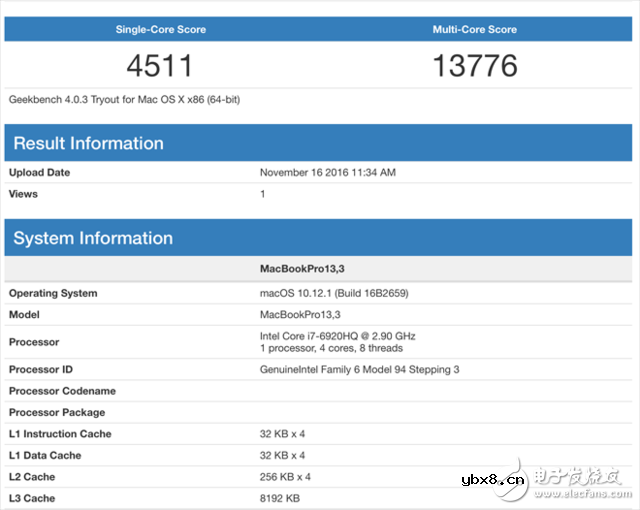This screenshot has height=510, width=640.
Task: Click the L1 Data Cache label
Action: coord(45,456)
